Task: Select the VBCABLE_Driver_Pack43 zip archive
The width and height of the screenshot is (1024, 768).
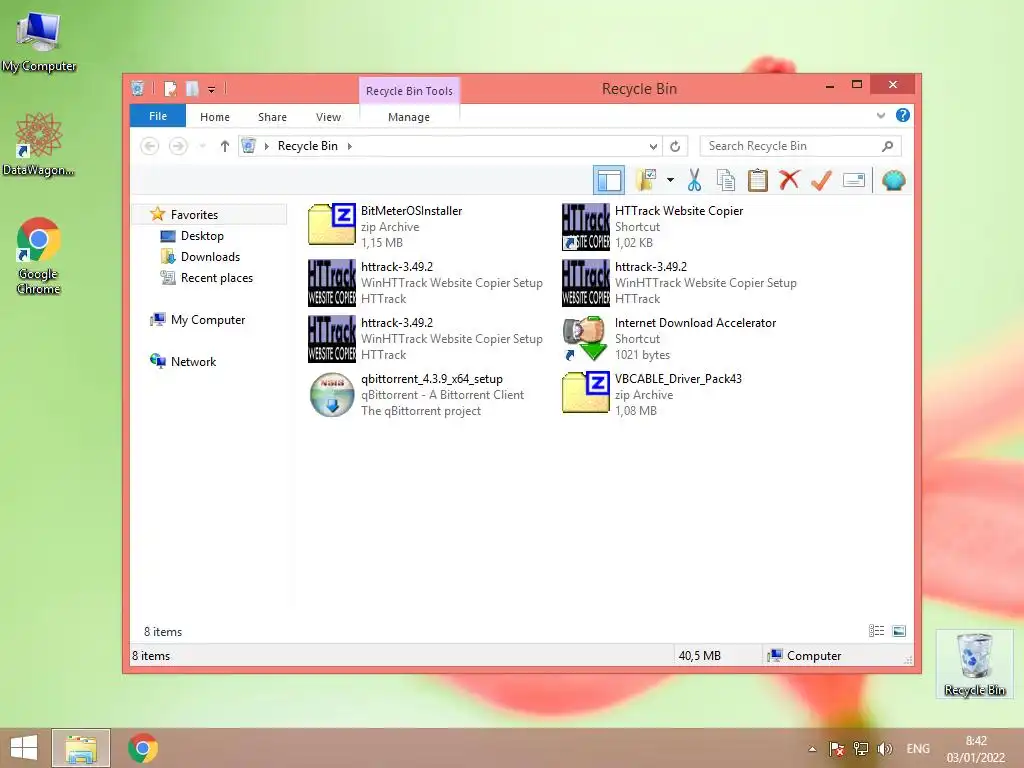Action: coord(679,394)
